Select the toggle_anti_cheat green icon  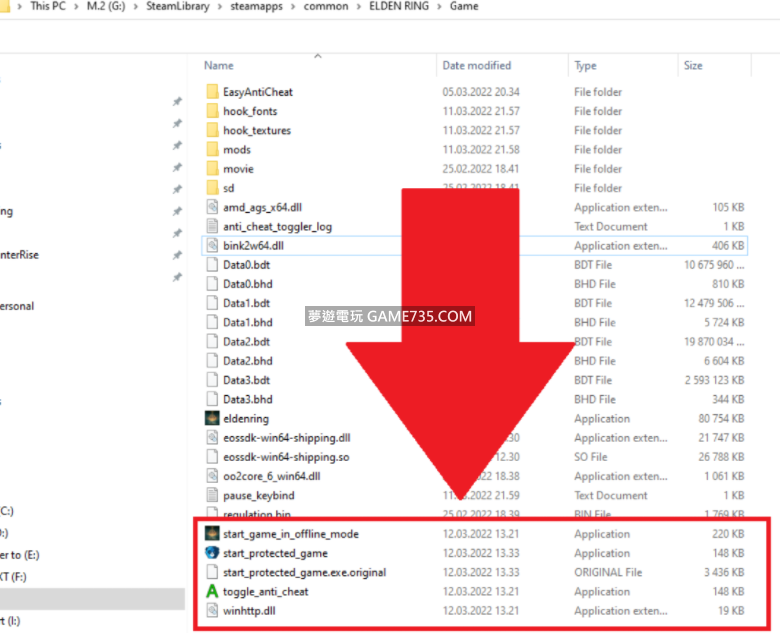(212, 592)
